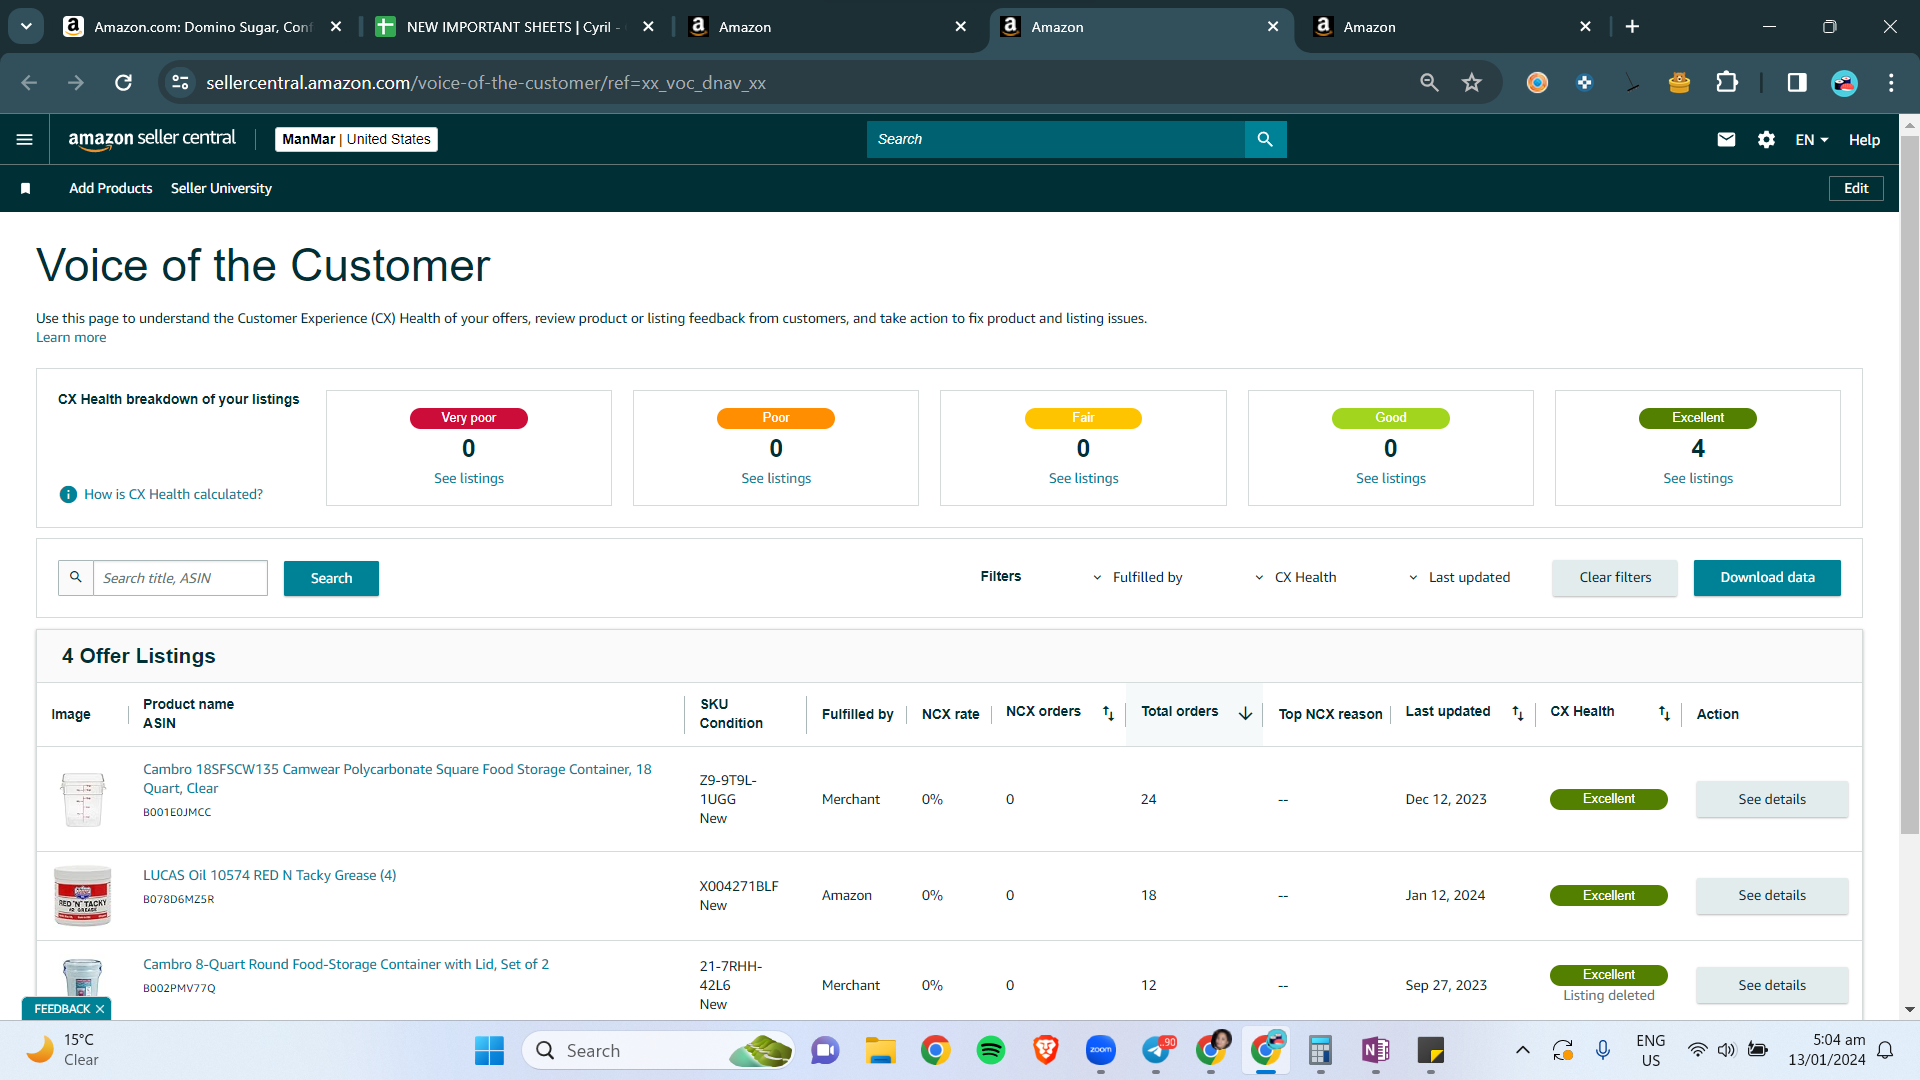Open the Cambro 8-Quart Round product link
The image size is (1920, 1080).
pyautogui.click(x=346, y=965)
